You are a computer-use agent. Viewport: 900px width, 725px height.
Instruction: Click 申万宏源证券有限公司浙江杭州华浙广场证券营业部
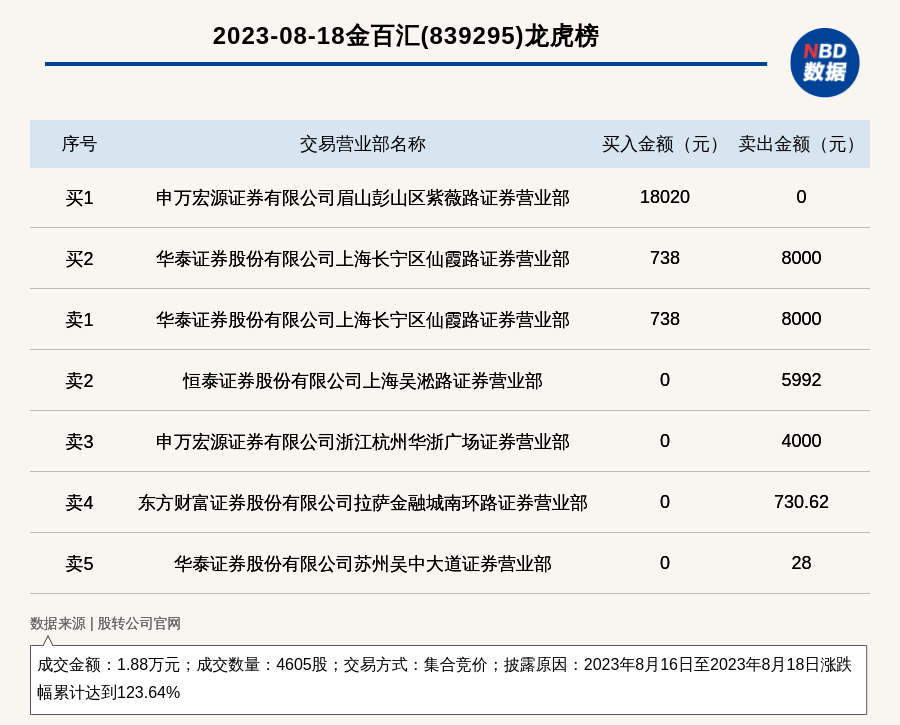coord(363,442)
